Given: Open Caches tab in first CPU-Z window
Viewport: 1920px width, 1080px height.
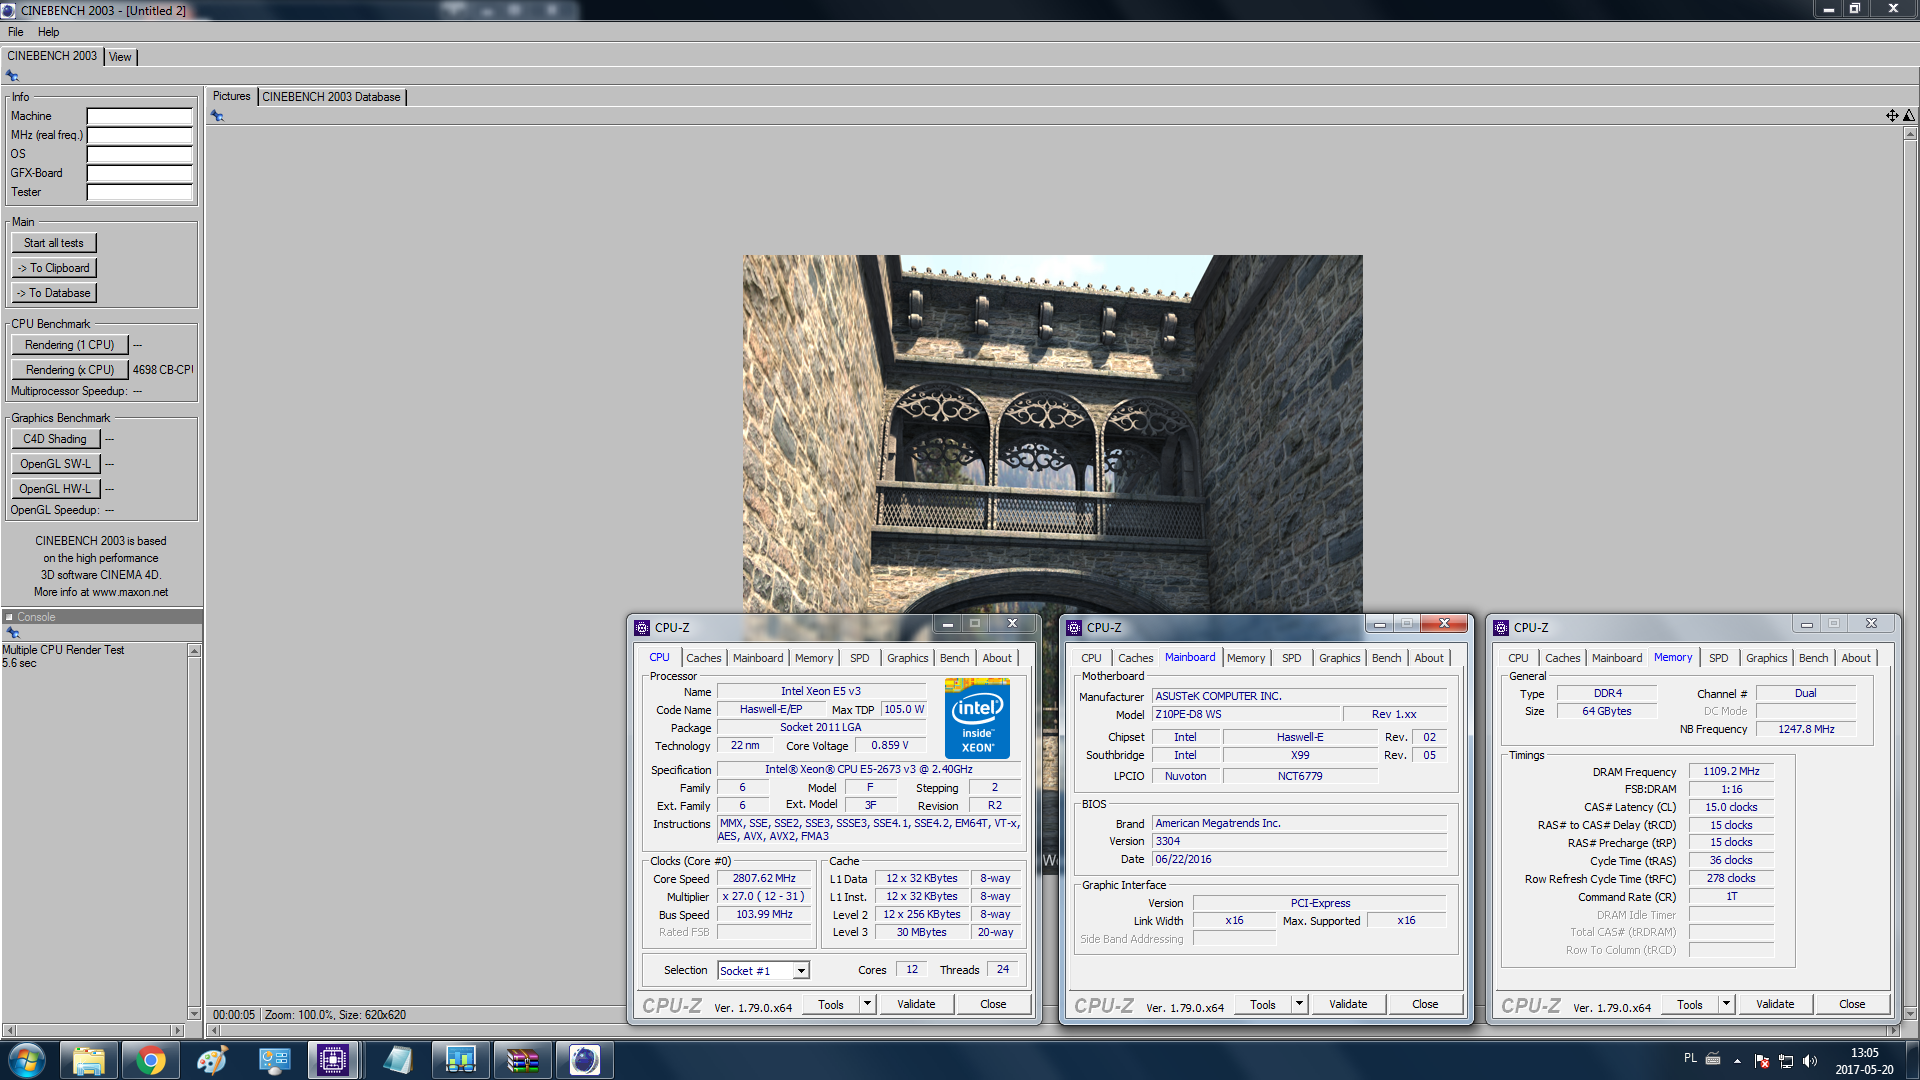Looking at the screenshot, I should pyautogui.click(x=703, y=658).
